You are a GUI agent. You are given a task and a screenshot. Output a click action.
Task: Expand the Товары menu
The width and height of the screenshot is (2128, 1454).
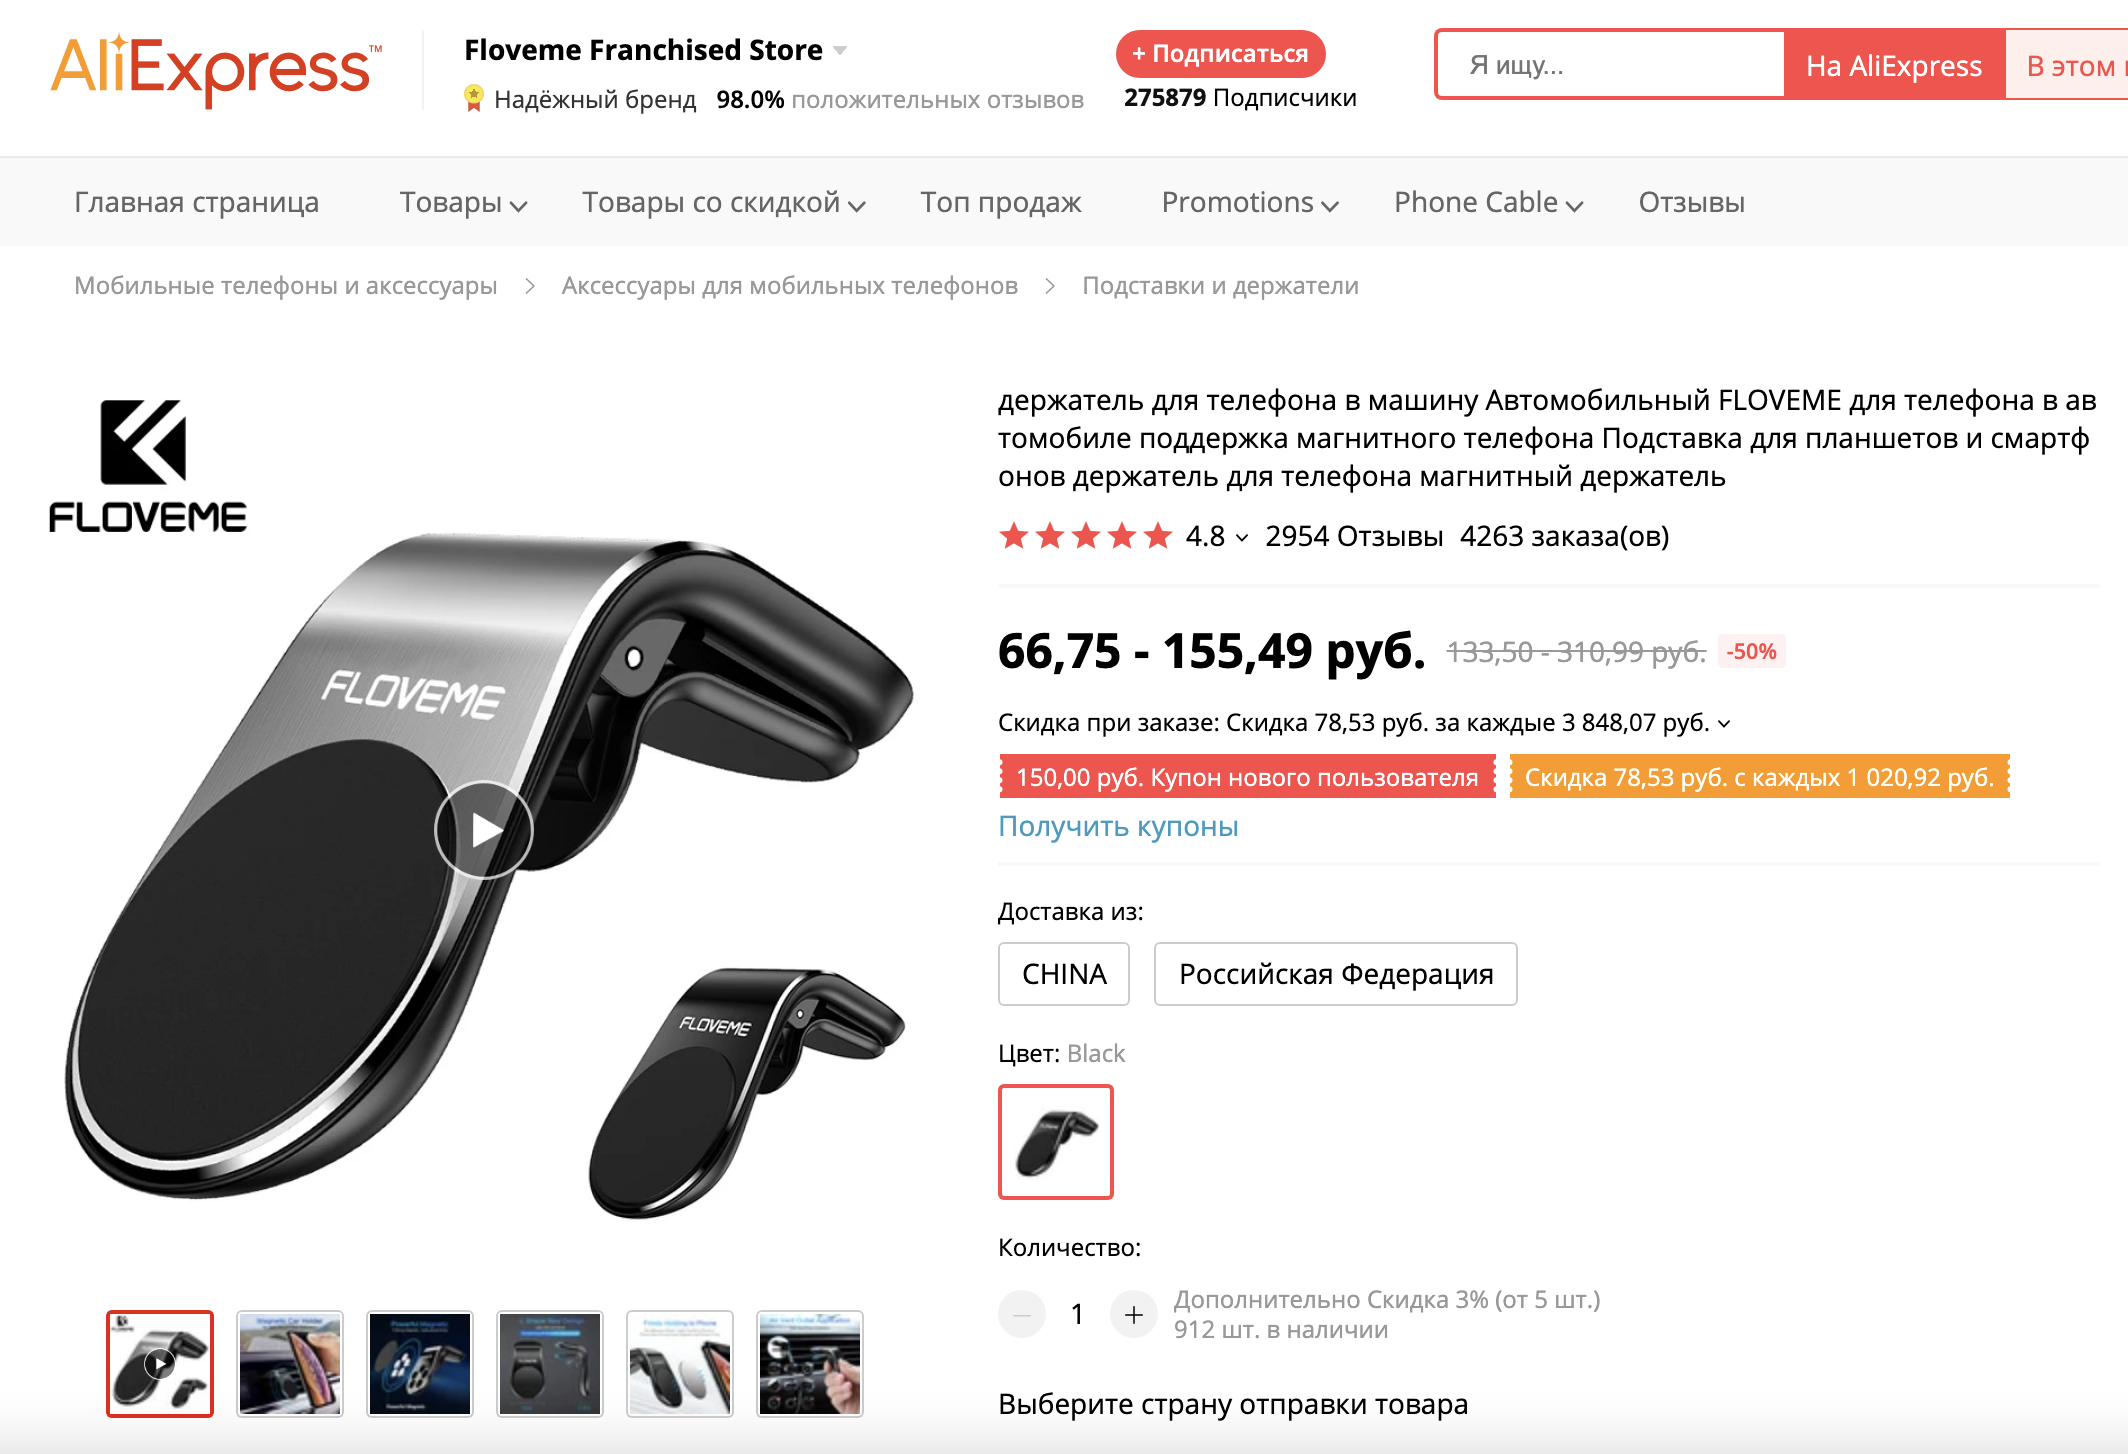tap(463, 203)
